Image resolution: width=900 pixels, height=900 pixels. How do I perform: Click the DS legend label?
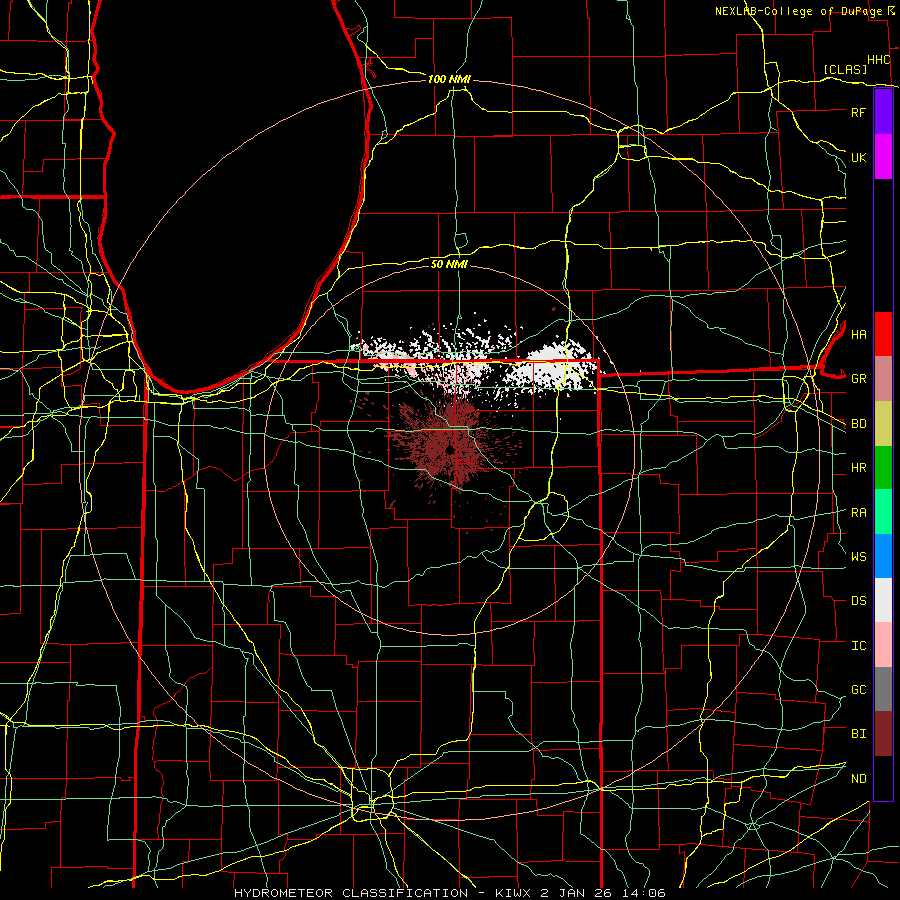pos(858,601)
